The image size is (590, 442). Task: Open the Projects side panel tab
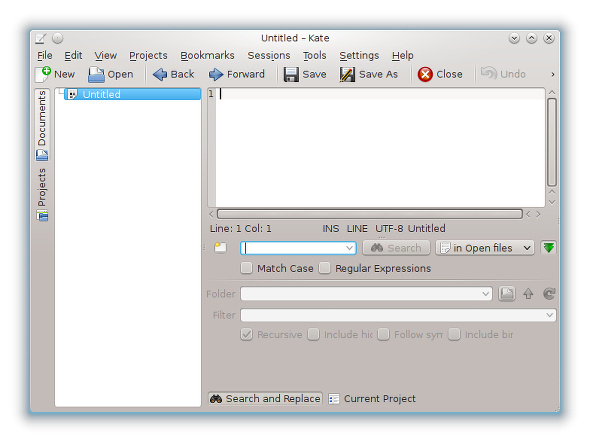pos(42,194)
